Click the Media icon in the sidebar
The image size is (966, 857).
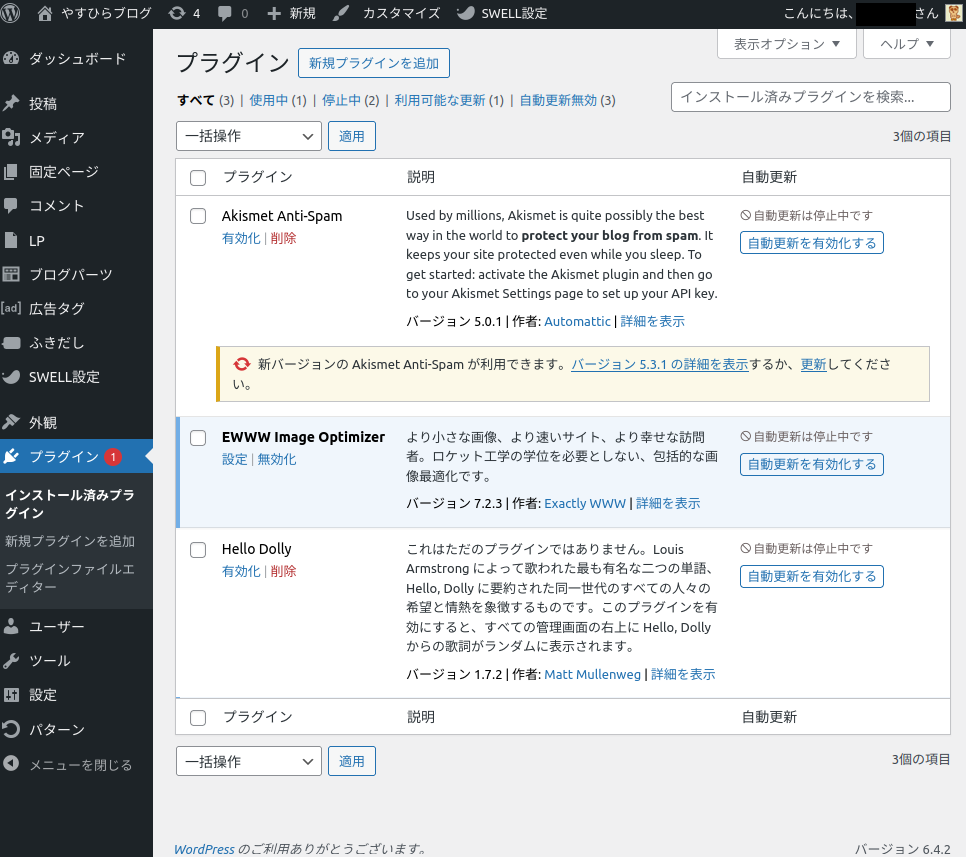click(12, 137)
